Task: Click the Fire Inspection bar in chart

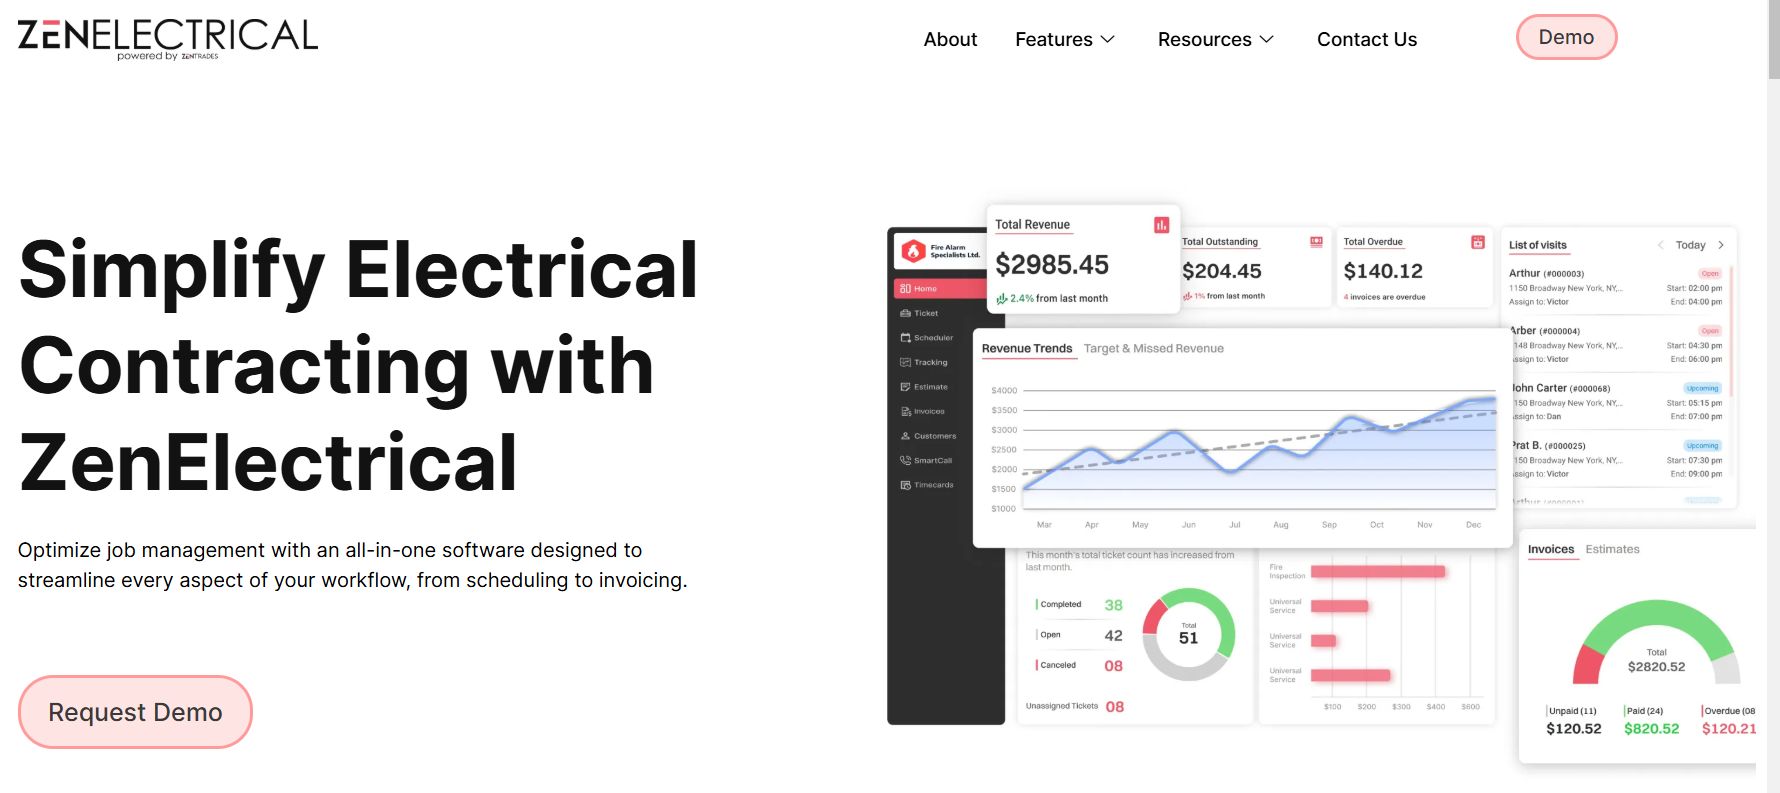Action: 1378,572
